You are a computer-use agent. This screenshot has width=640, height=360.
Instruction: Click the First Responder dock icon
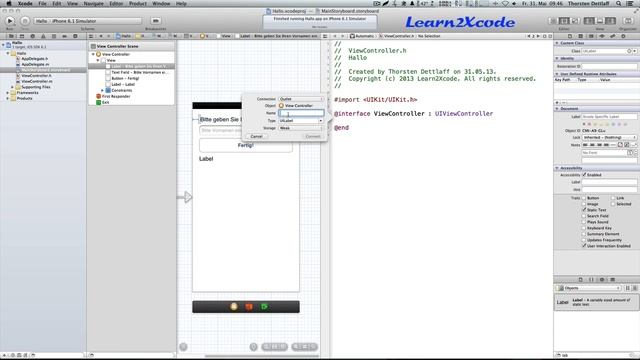point(249,307)
